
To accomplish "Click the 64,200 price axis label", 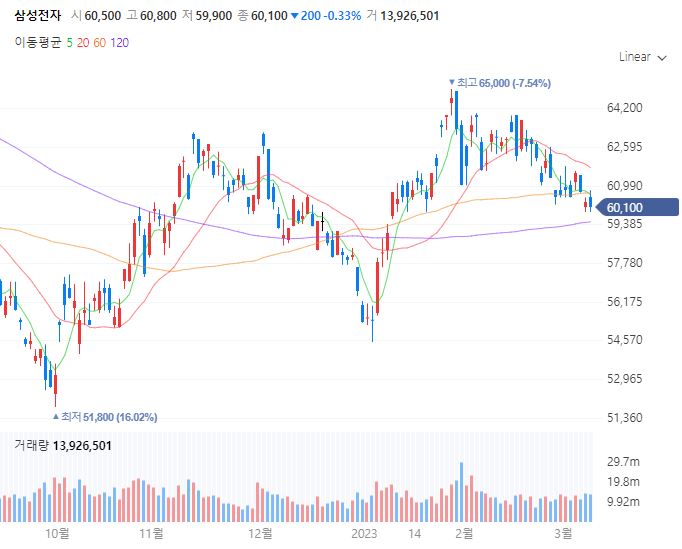I will pyautogui.click(x=624, y=108).
